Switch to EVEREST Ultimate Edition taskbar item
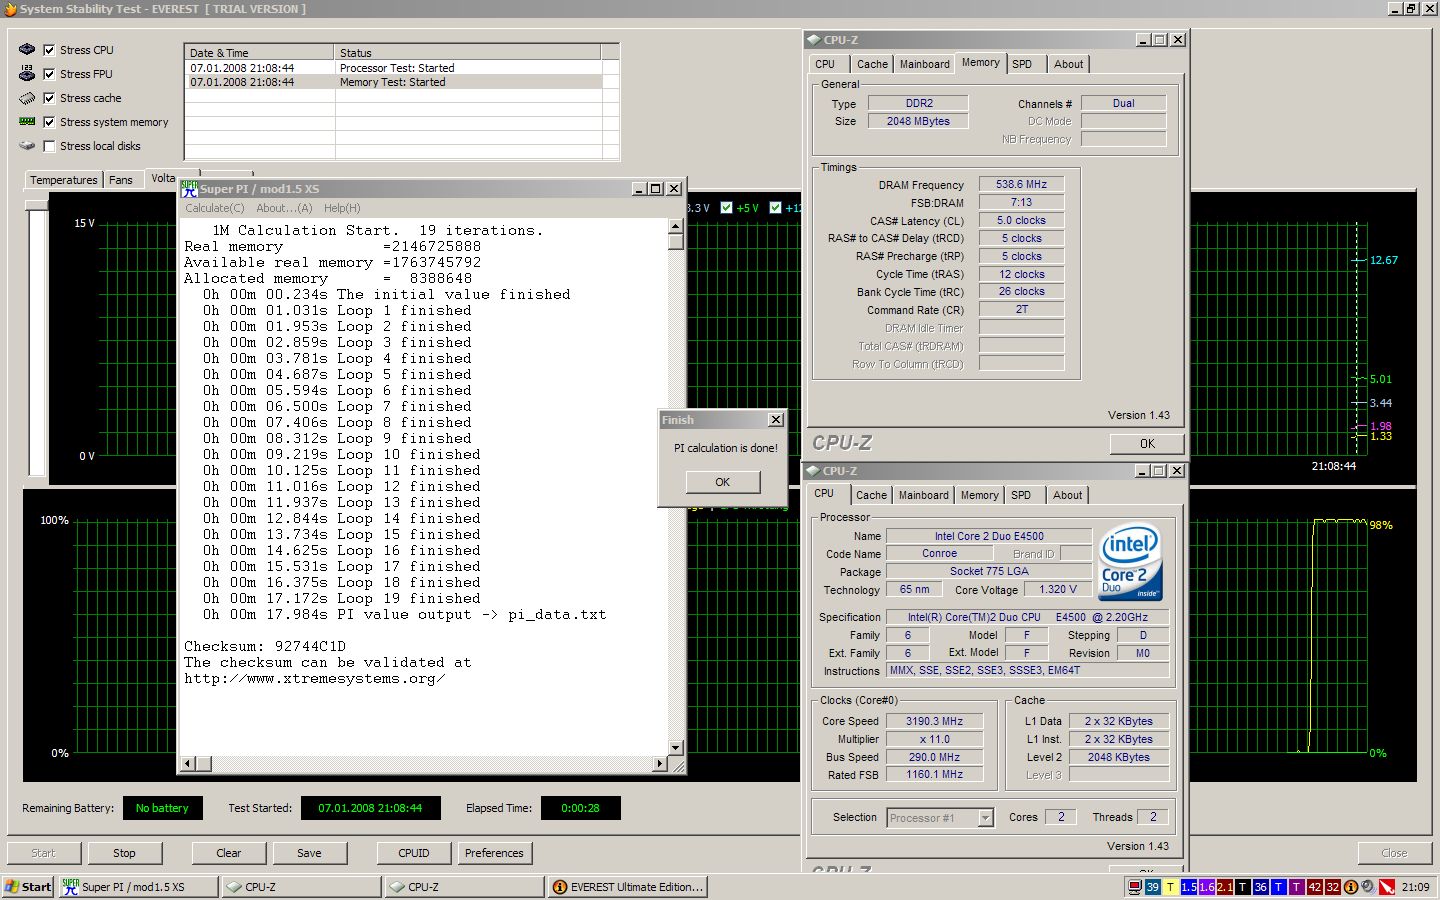This screenshot has width=1440, height=900. [x=628, y=887]
